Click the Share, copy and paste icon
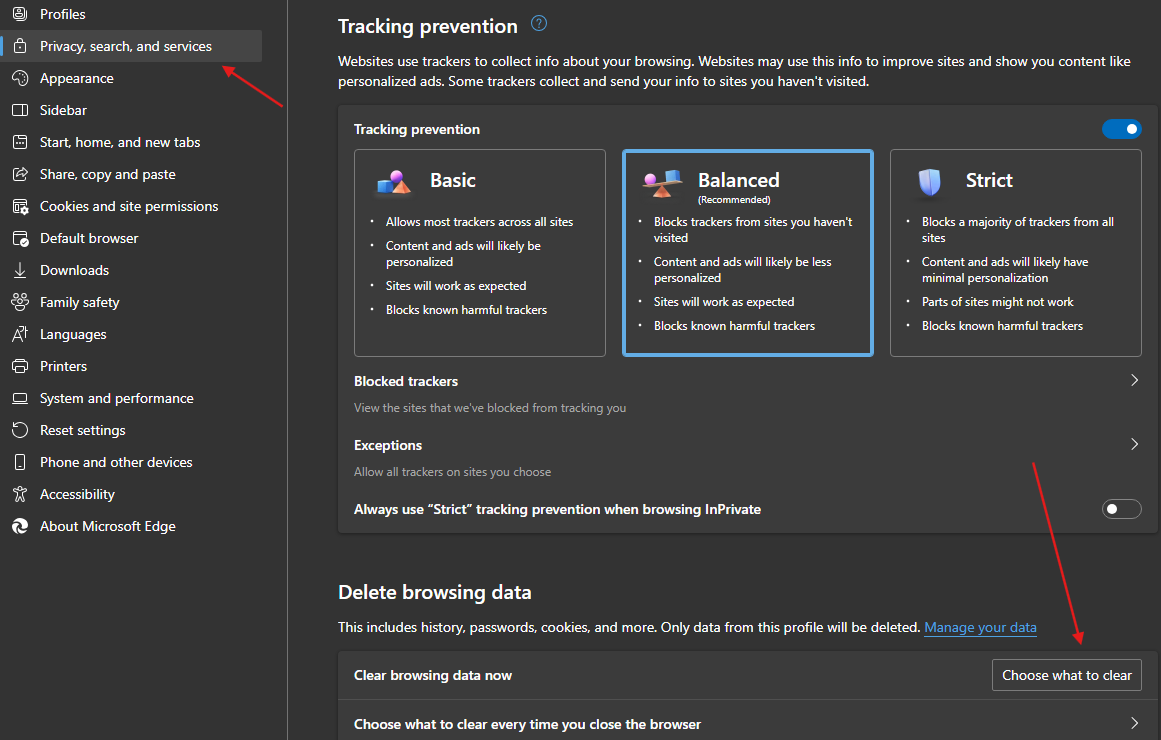This screenshot has width=1161, height=740. point(20,174)
